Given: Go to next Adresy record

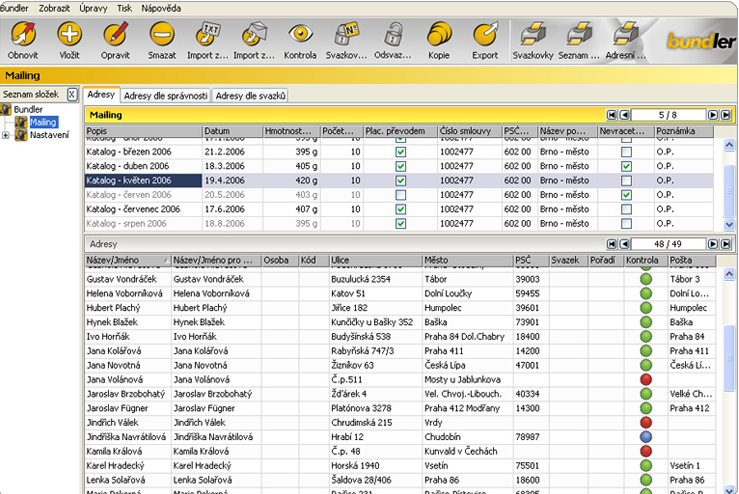Looking at the screenshot, I should [x=713, y=244].
